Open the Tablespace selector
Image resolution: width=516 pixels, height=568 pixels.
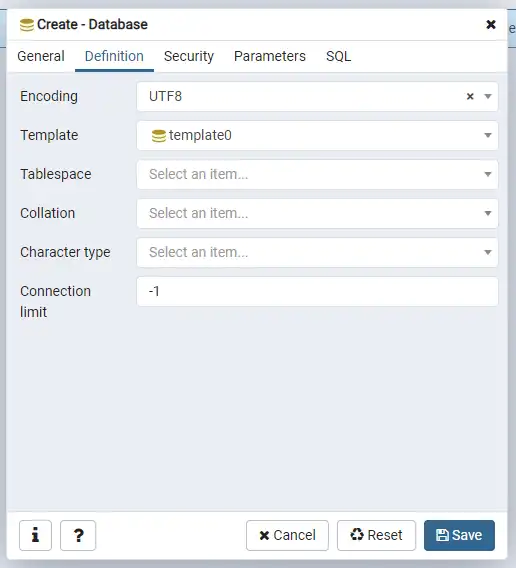pyautogui.click(x=317, y=174)
